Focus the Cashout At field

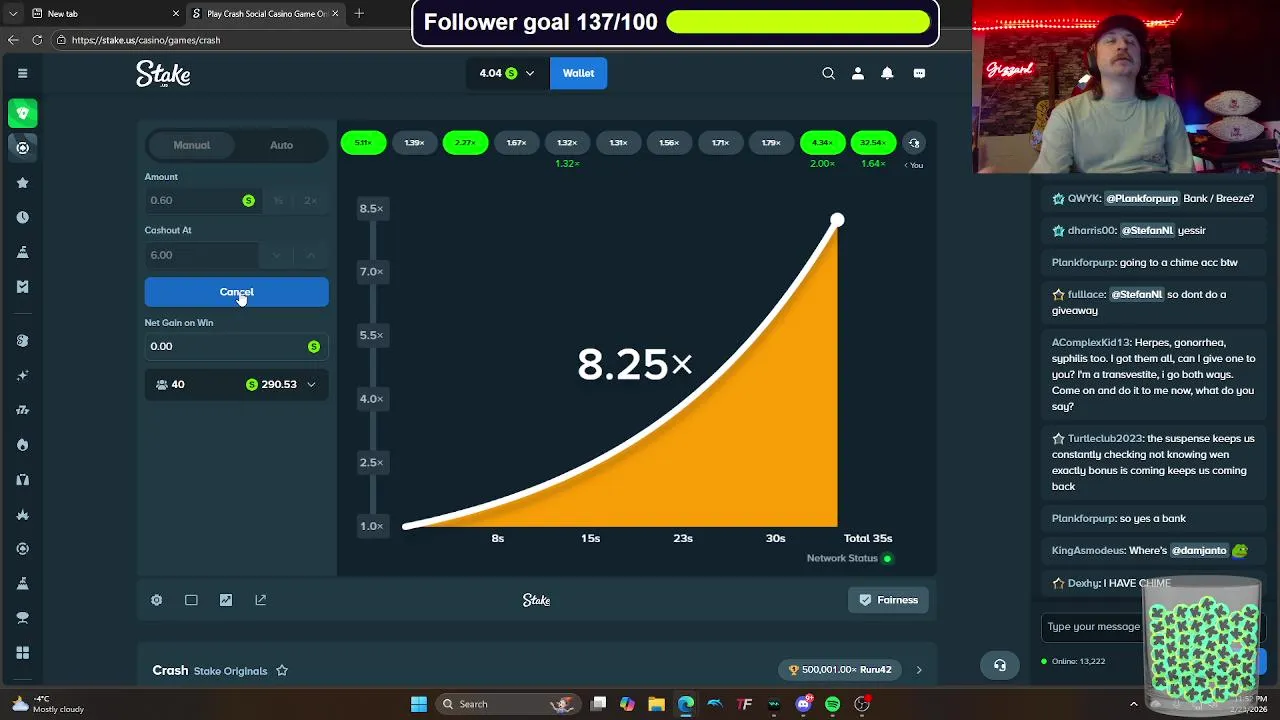202,255
